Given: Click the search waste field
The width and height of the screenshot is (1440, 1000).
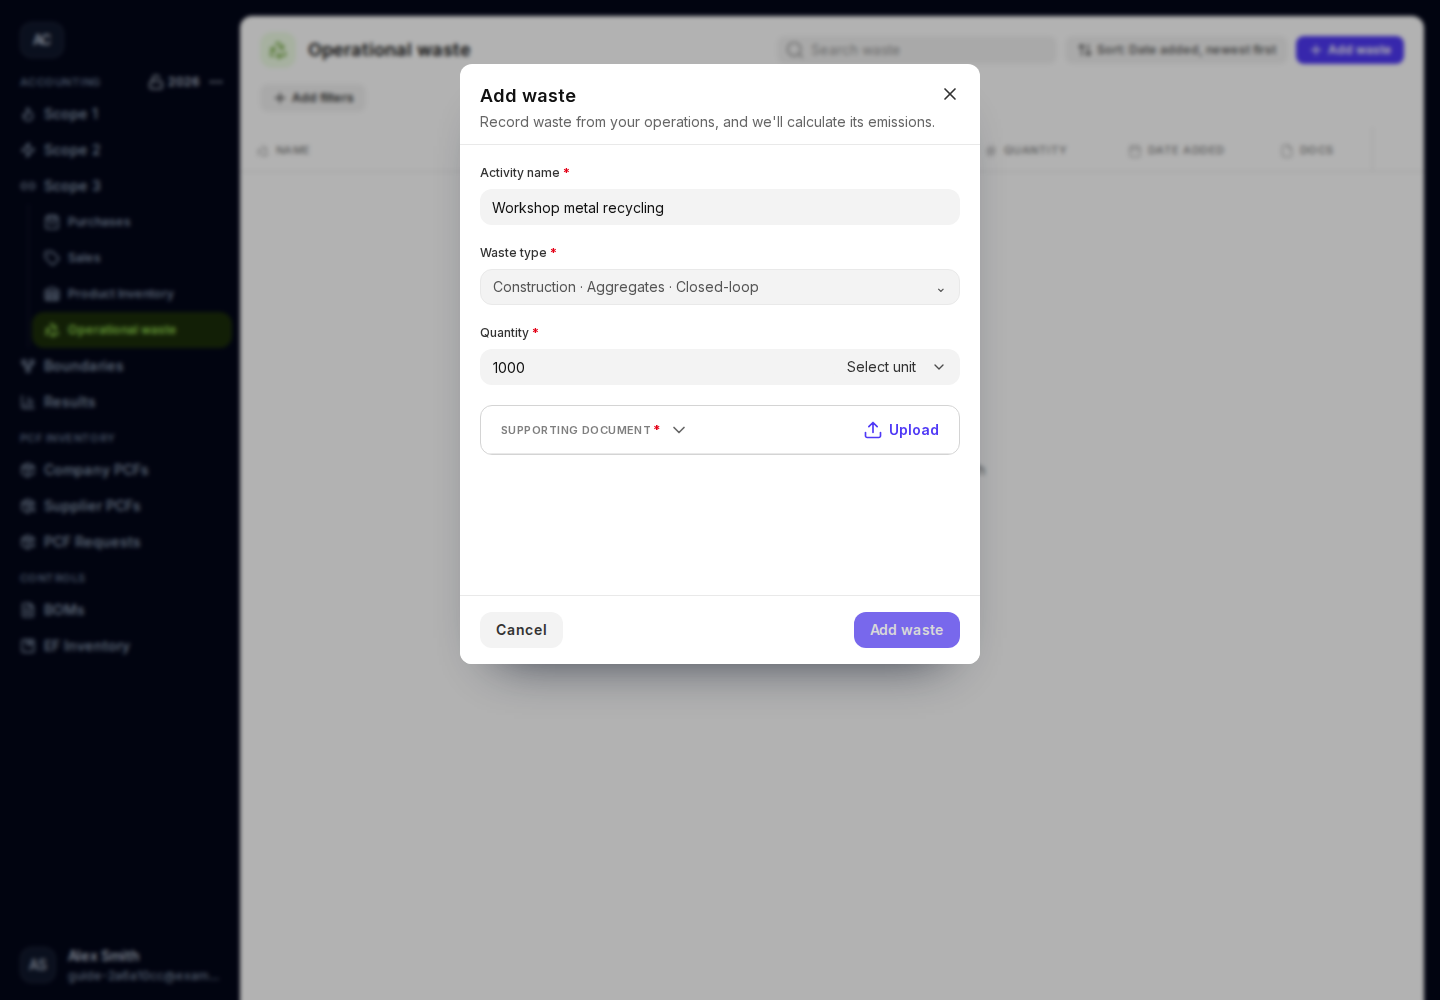Looking at the screenshot, I should click(917, 50).
